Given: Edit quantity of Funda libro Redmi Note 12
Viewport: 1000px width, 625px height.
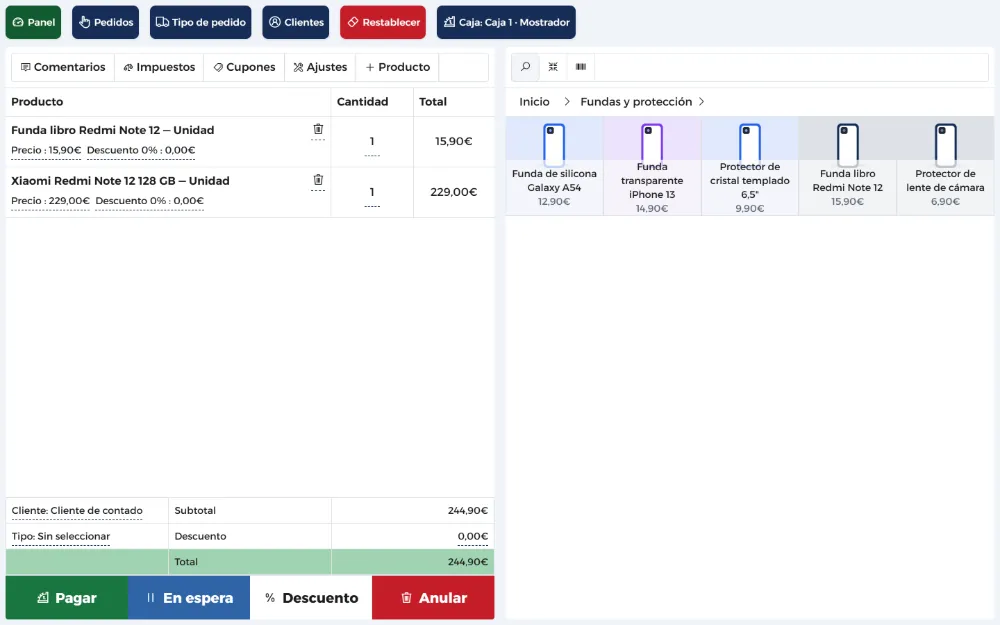Looking at the screenshot, I should [372, 142].
